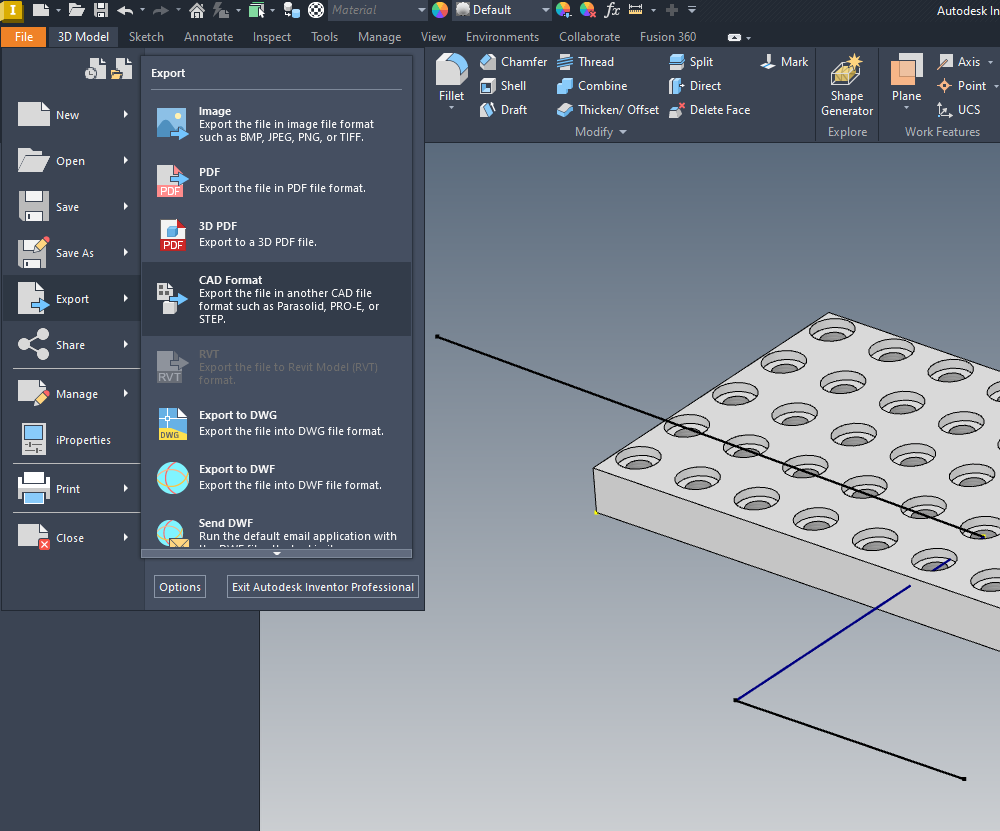Image resolution: width=1000 pixels, height=831 pixels.
Task: Choose Export to DWG
Action: (x=277, y=423)
